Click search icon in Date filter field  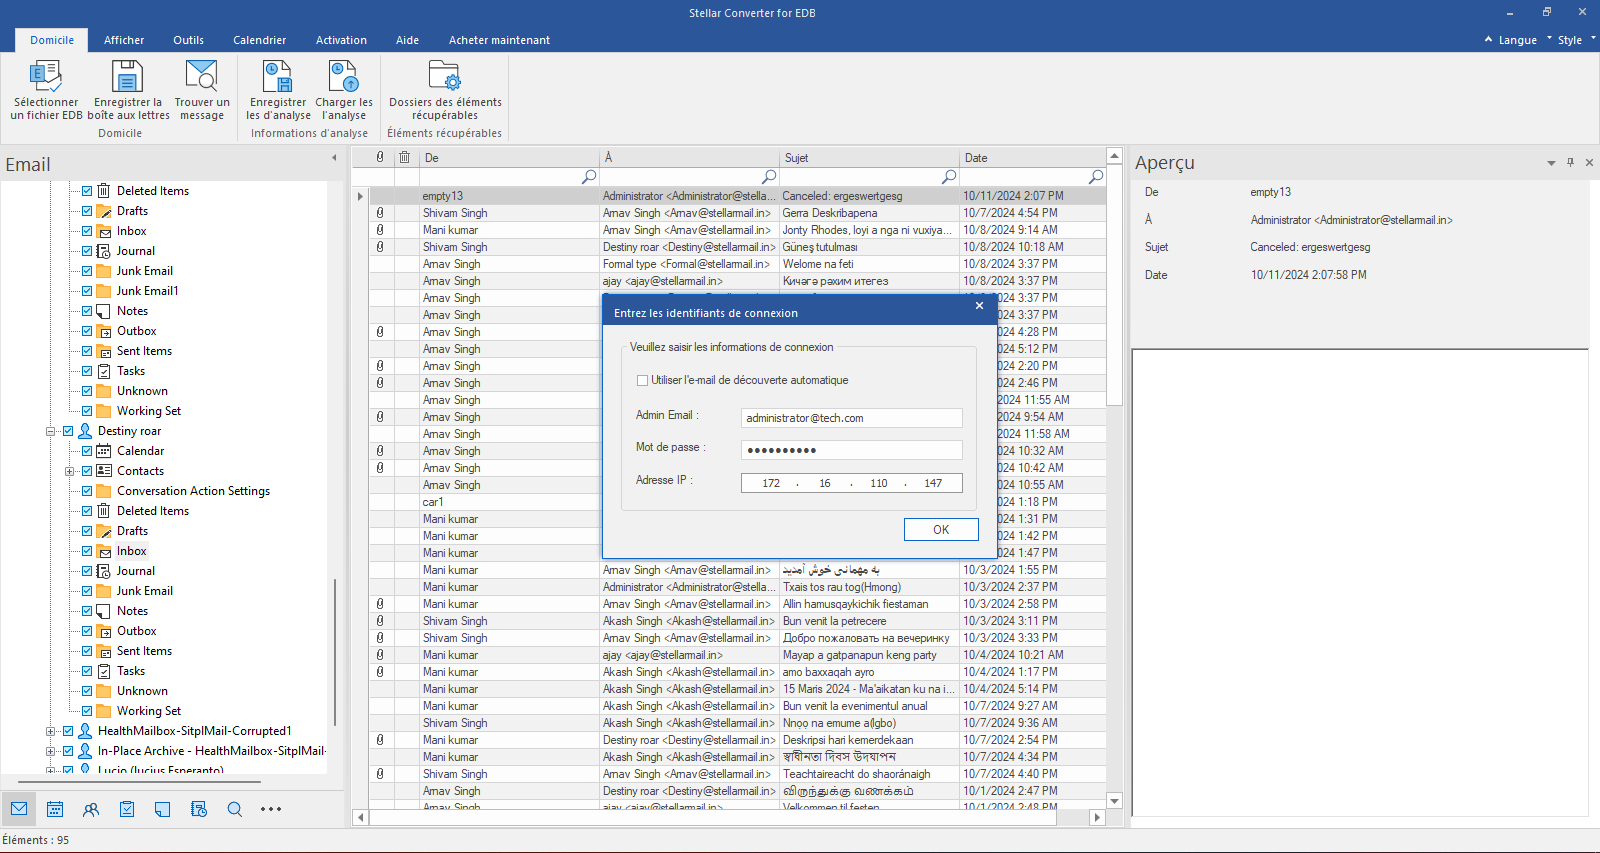click(x=1096, y=176)
